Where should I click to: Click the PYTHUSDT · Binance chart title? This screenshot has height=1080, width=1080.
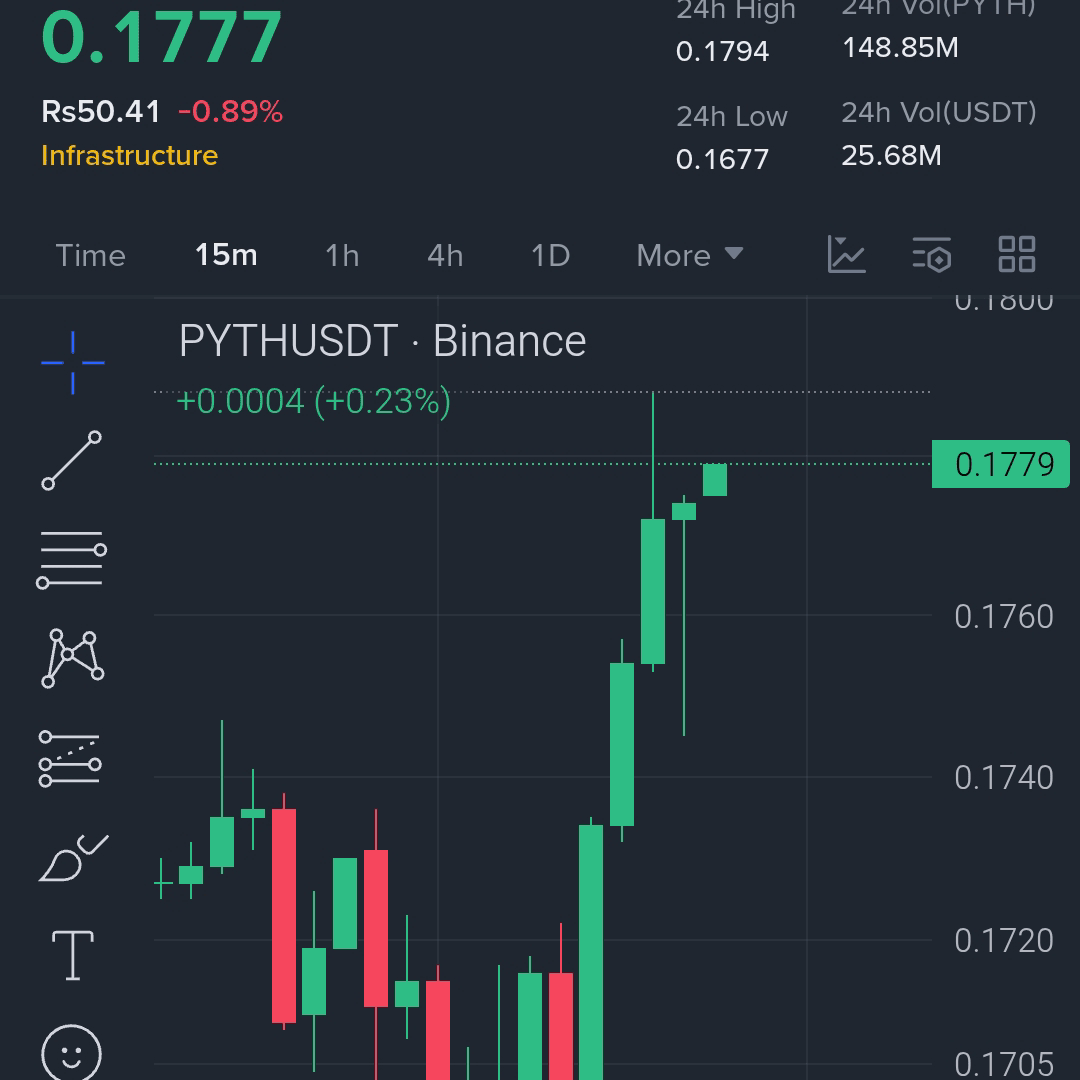click(x=382, y=341)
